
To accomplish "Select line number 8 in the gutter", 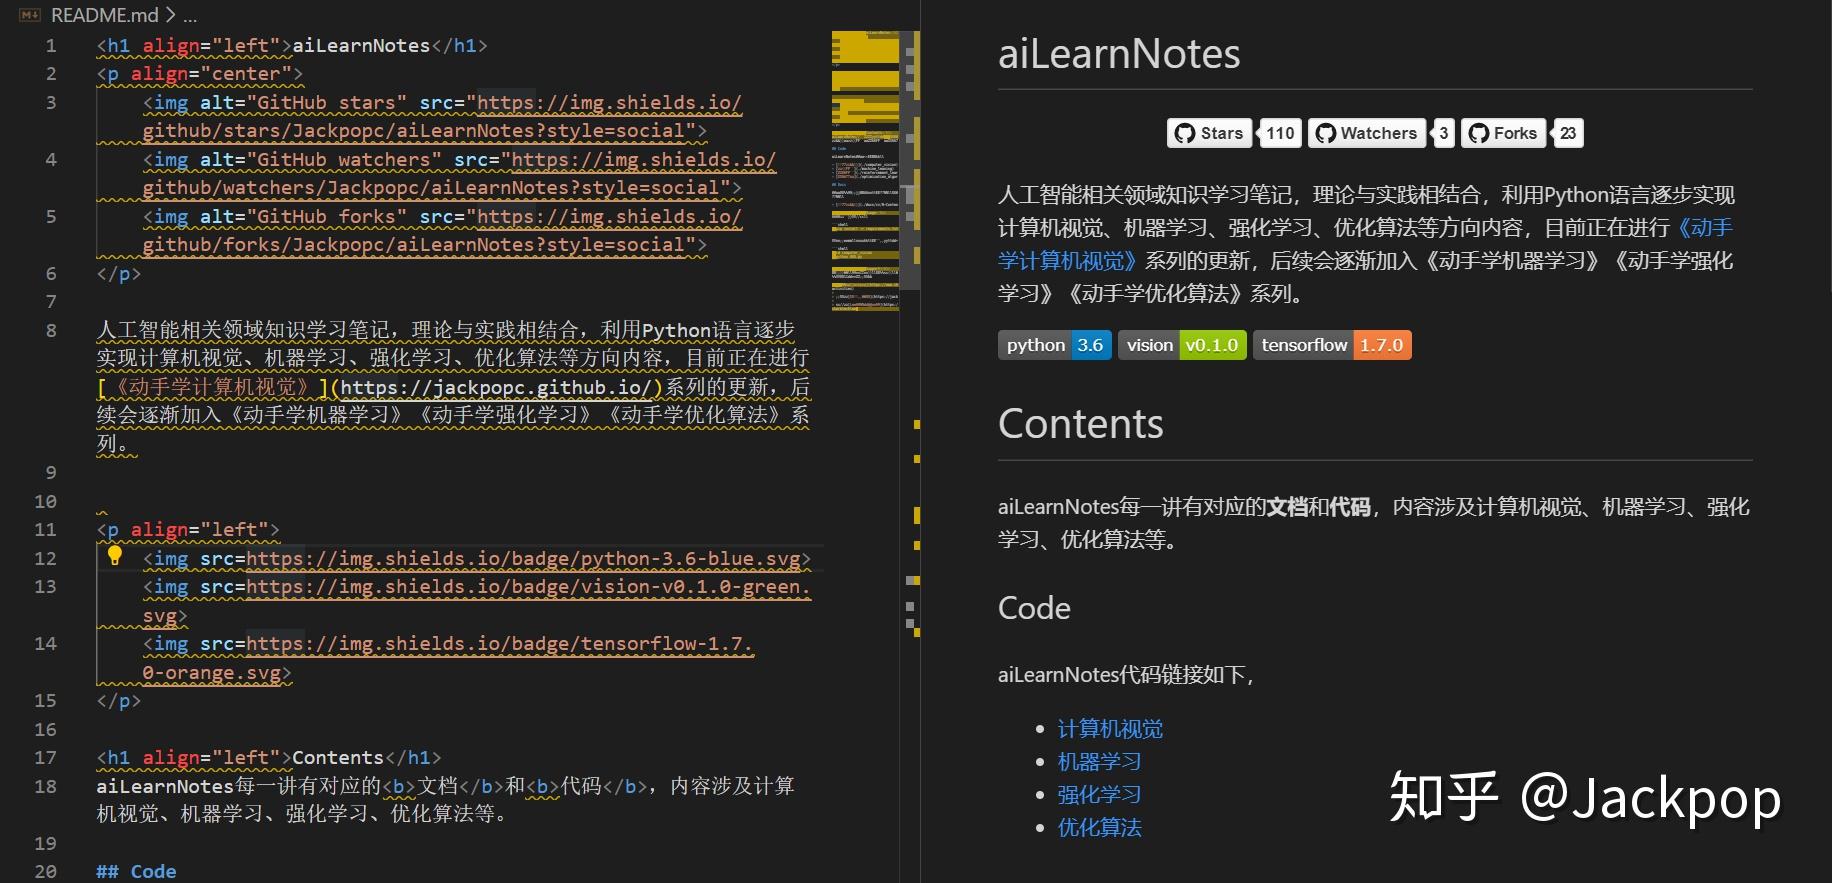I will click(51, 331).
